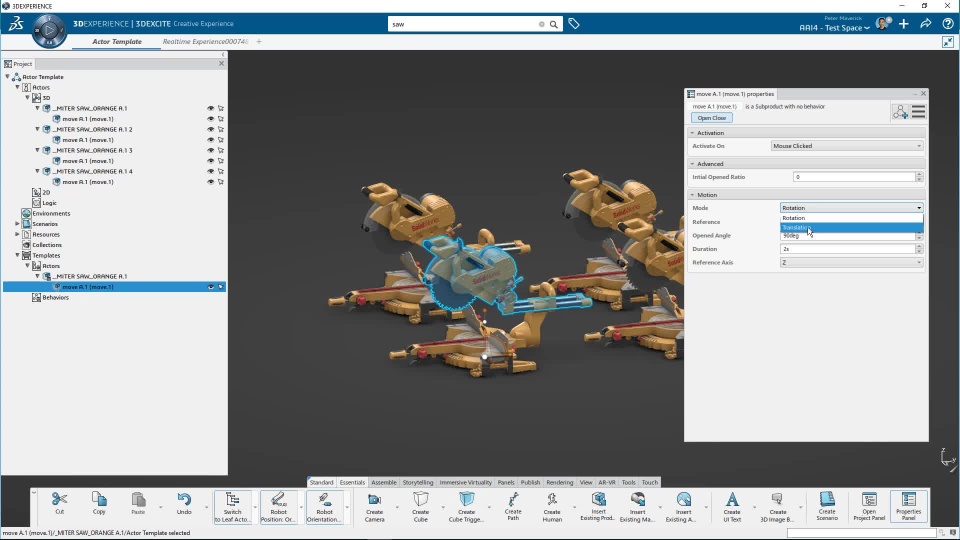Expand the Scenarios tree node
The width and height of the screenshot is (960, 540).
(x=17, y=224)
